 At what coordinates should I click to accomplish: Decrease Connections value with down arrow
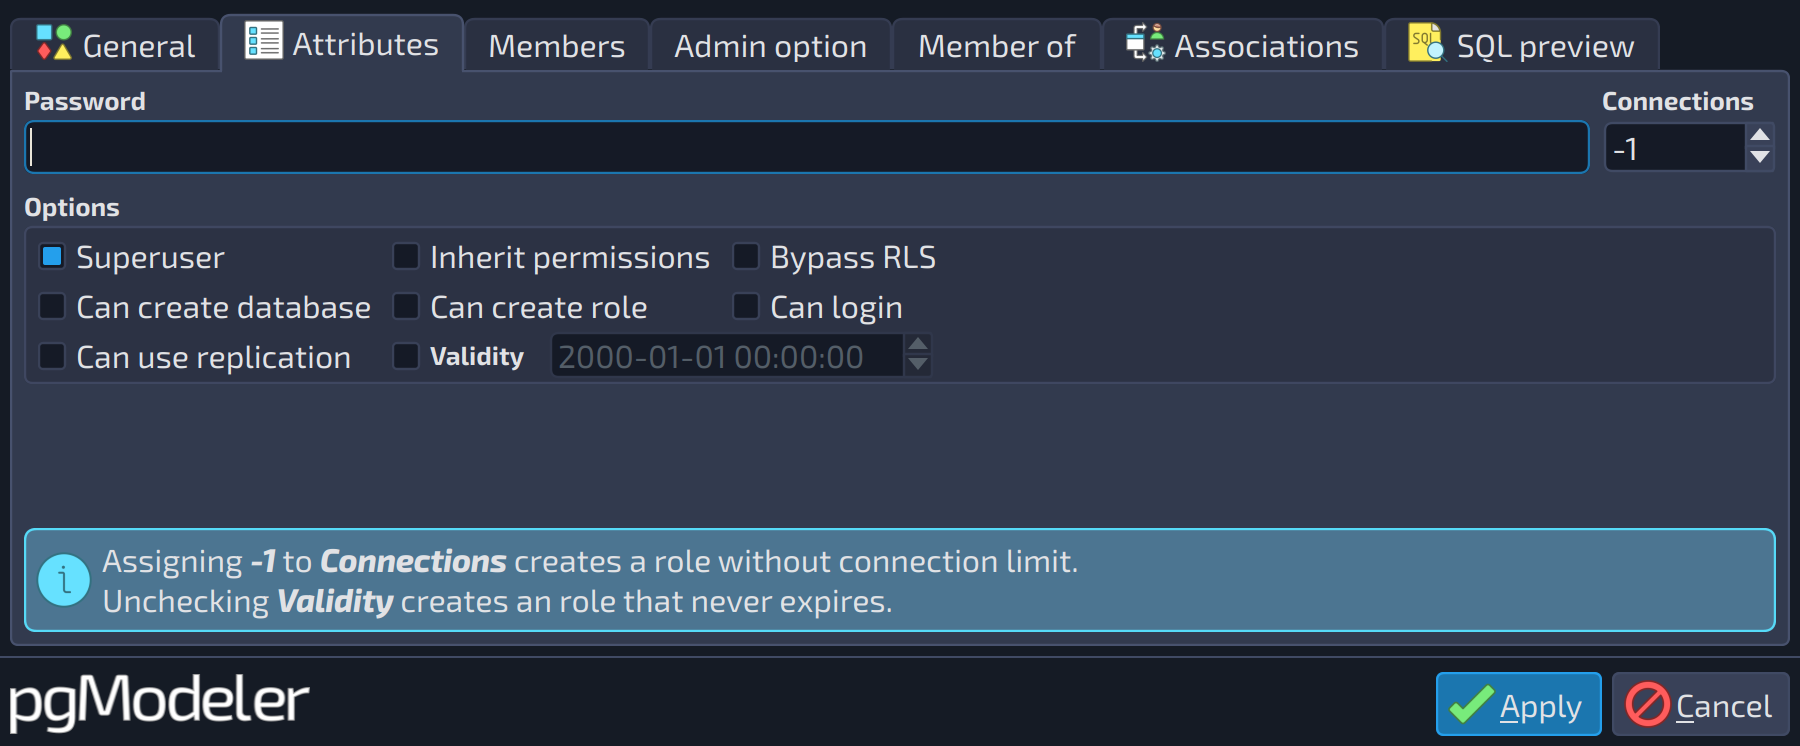1760,158
